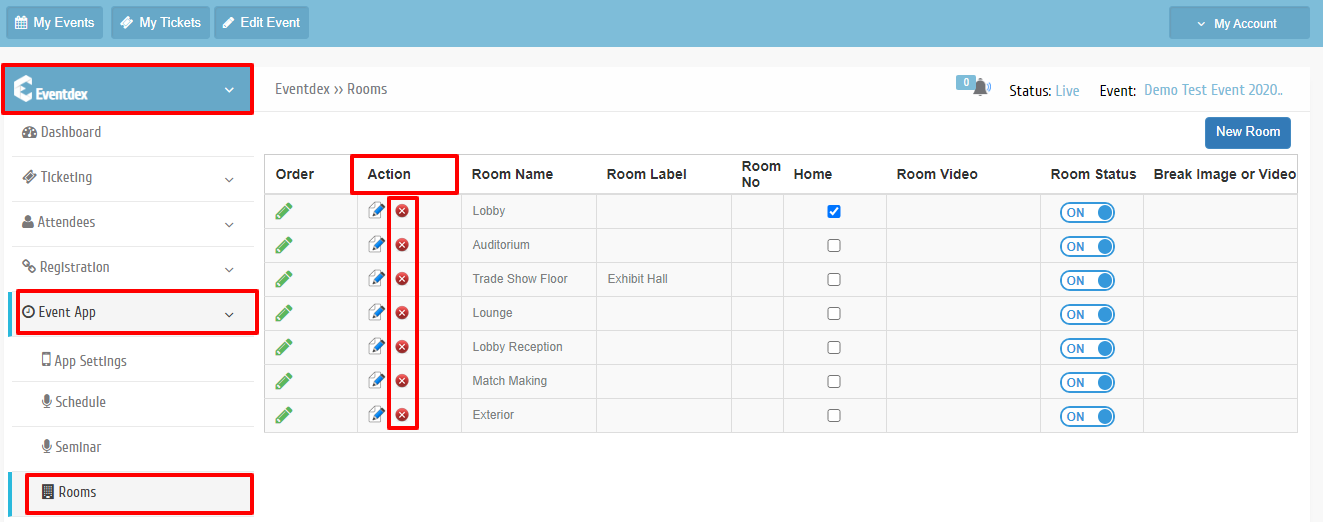Click the New Room button
Image resolution: width=1323 pixels, height=522 pixels.
[1248, 132]
